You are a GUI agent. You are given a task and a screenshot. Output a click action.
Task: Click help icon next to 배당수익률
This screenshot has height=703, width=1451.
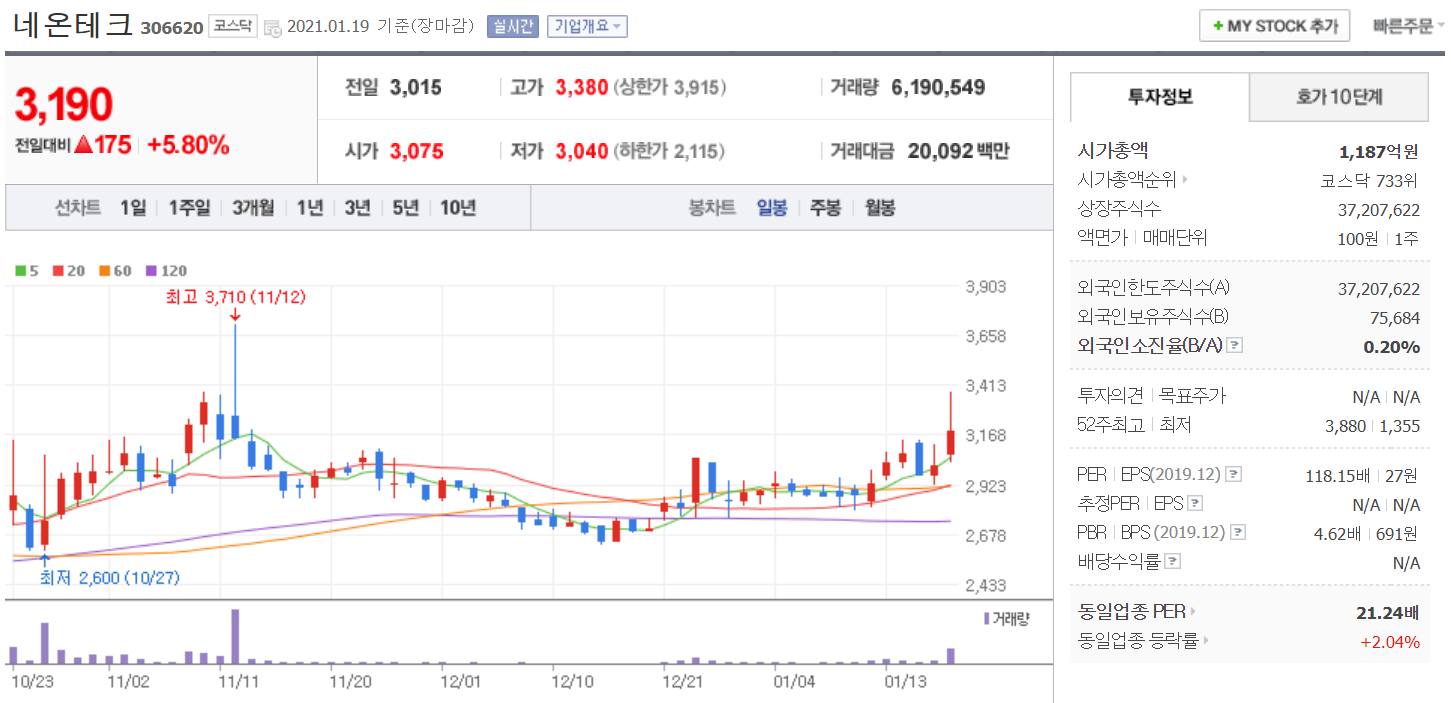[x=1173, y=562]
